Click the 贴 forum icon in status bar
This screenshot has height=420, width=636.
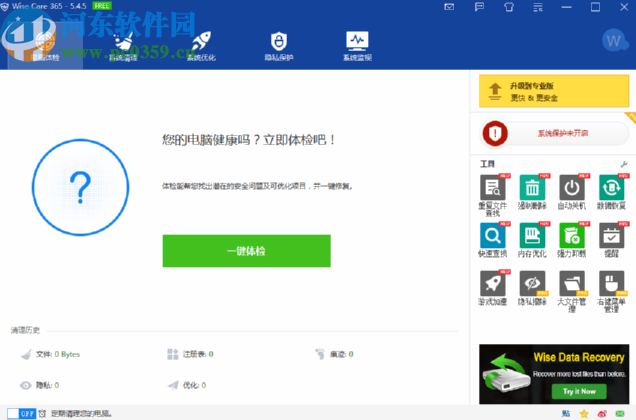click(x=566, y=414)
